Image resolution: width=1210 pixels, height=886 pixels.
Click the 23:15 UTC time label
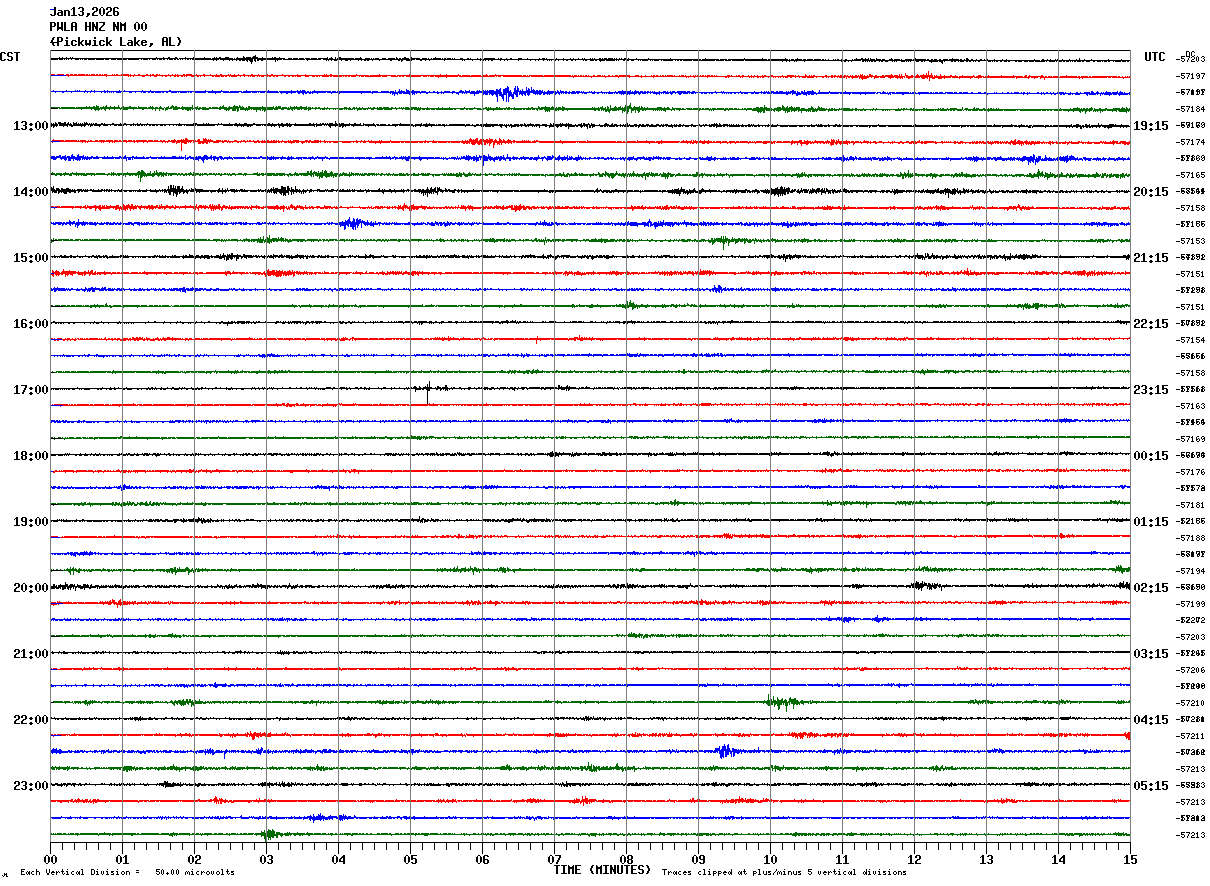coord(1150,390)
